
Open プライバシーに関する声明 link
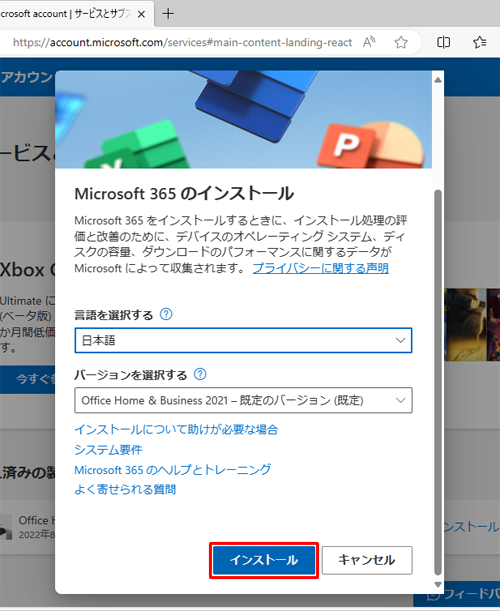[321, 268]
